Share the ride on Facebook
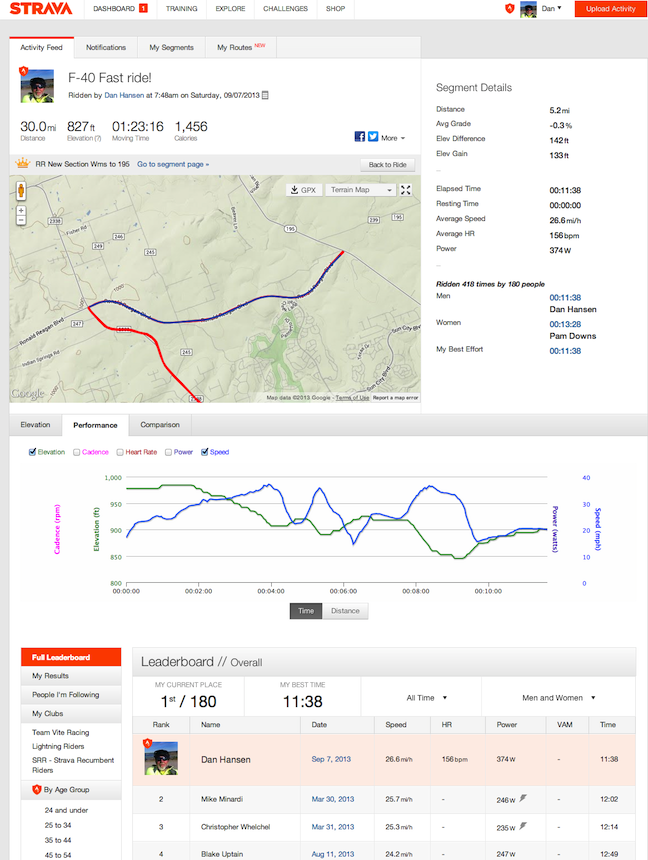This screenshot has height=860, width=648. pos(360,138)
